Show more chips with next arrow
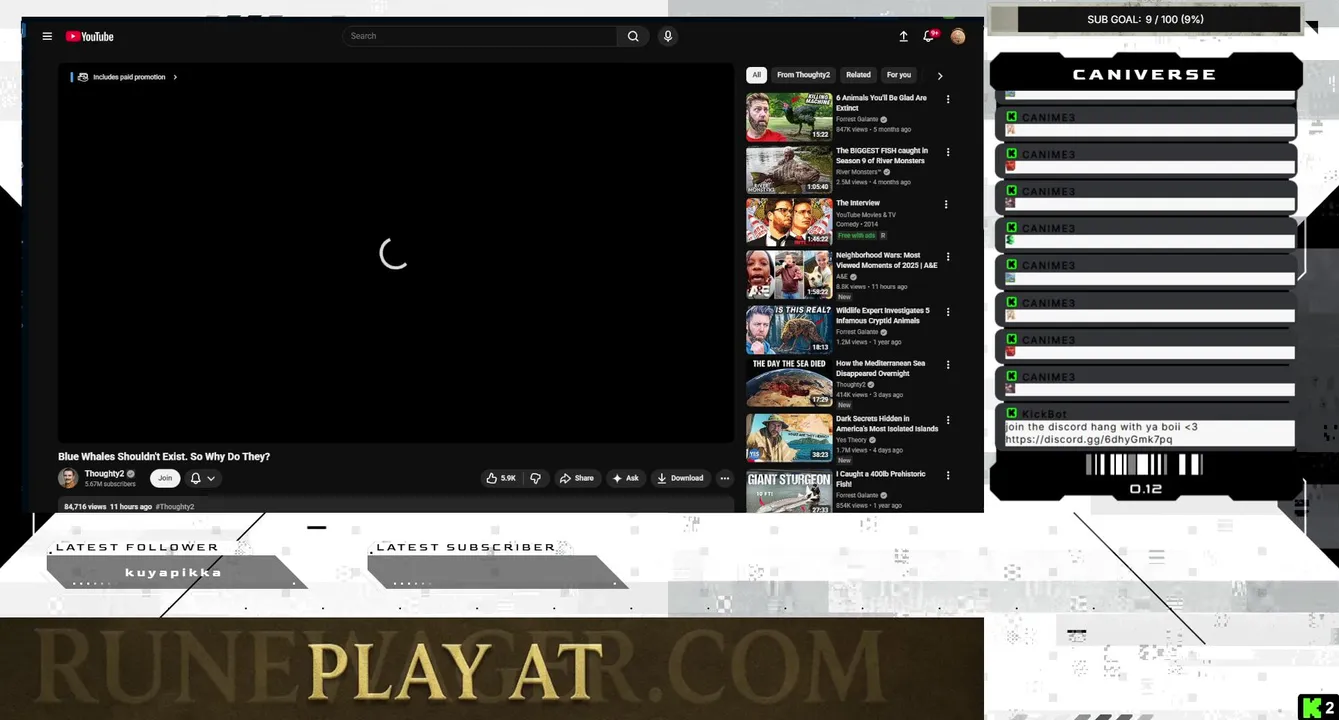 [x=940, y=76]
